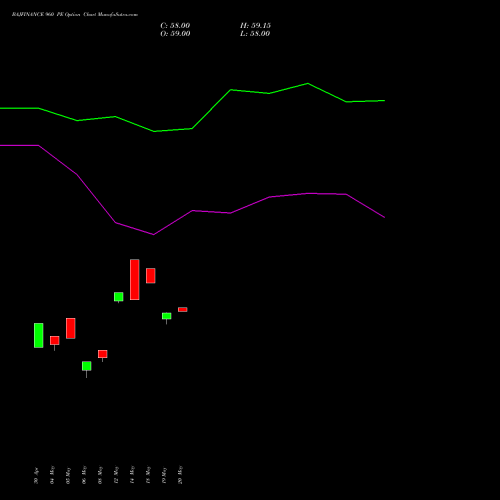Click the 06 May date label
Viewport: 500px width, 500px height.
pos(84,475)
